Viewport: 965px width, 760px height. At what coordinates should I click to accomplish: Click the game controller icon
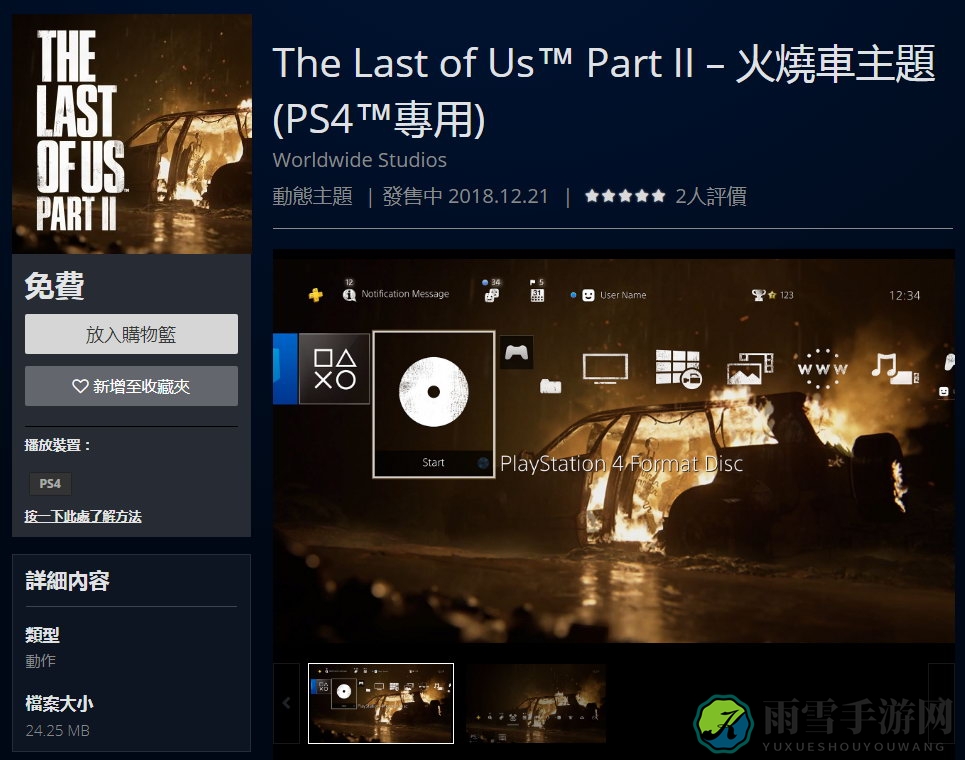coord(516,353)
